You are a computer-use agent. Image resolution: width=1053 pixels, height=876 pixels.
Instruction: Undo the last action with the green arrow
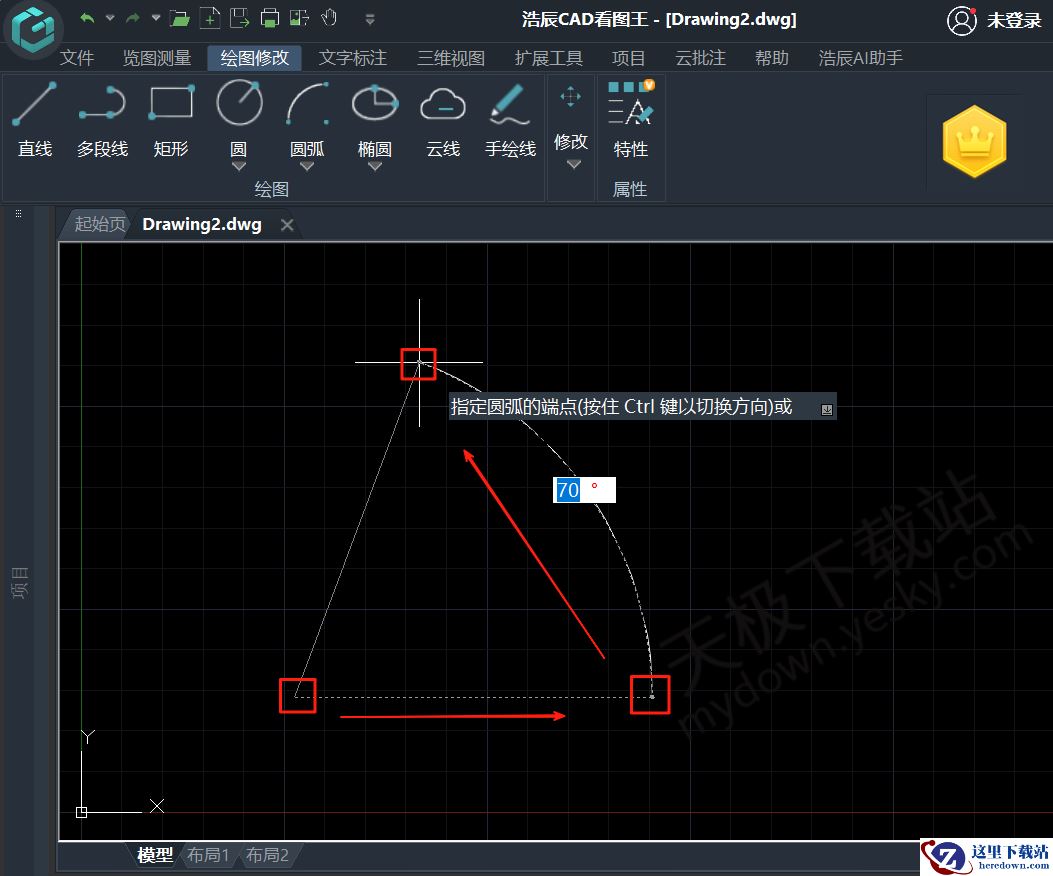87,18
